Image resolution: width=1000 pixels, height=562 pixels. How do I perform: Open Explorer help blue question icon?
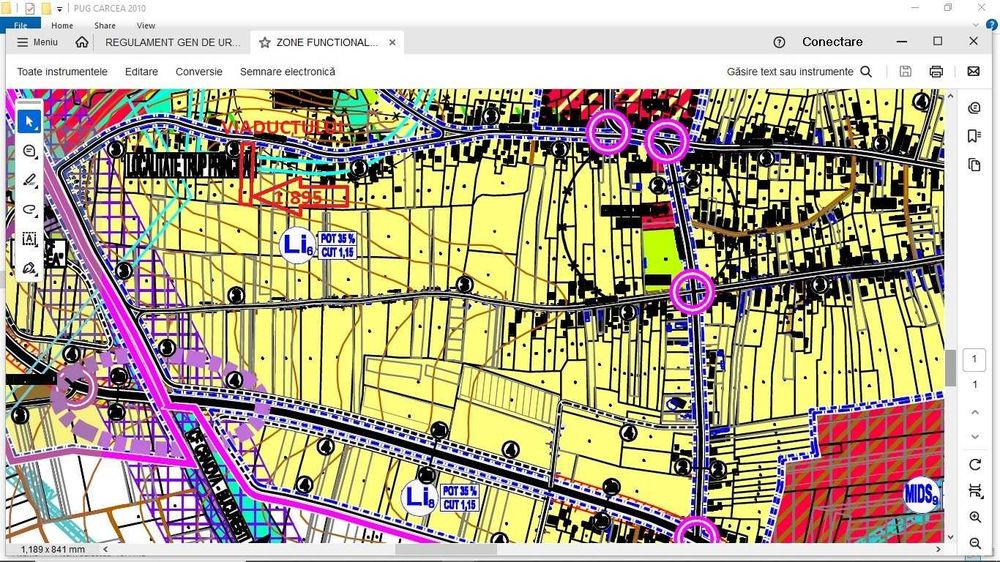point(992,25)
